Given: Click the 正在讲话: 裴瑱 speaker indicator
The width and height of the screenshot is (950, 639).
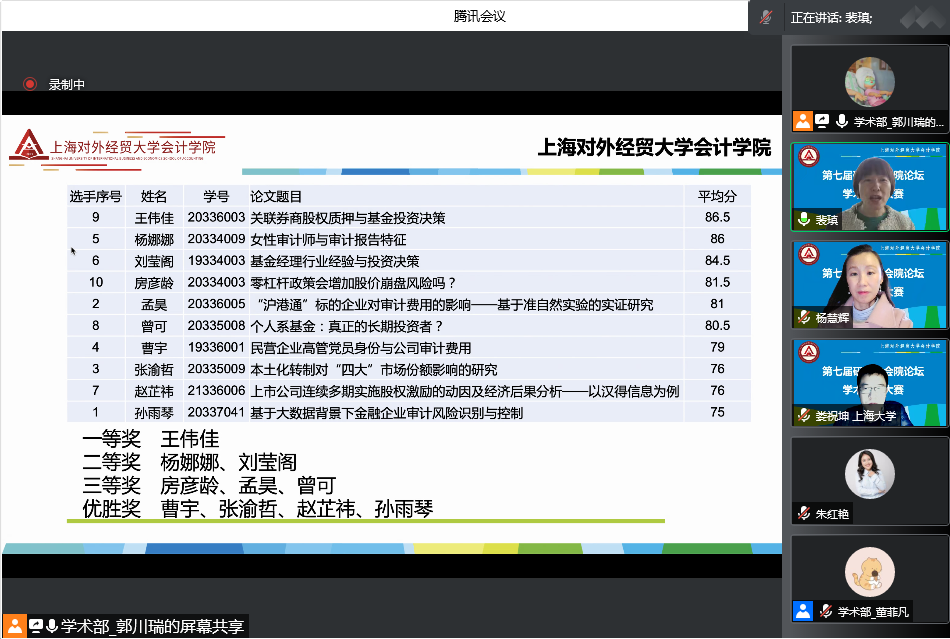Looking at the screenshot, I should pyautogui.click(x=832, y=17).
